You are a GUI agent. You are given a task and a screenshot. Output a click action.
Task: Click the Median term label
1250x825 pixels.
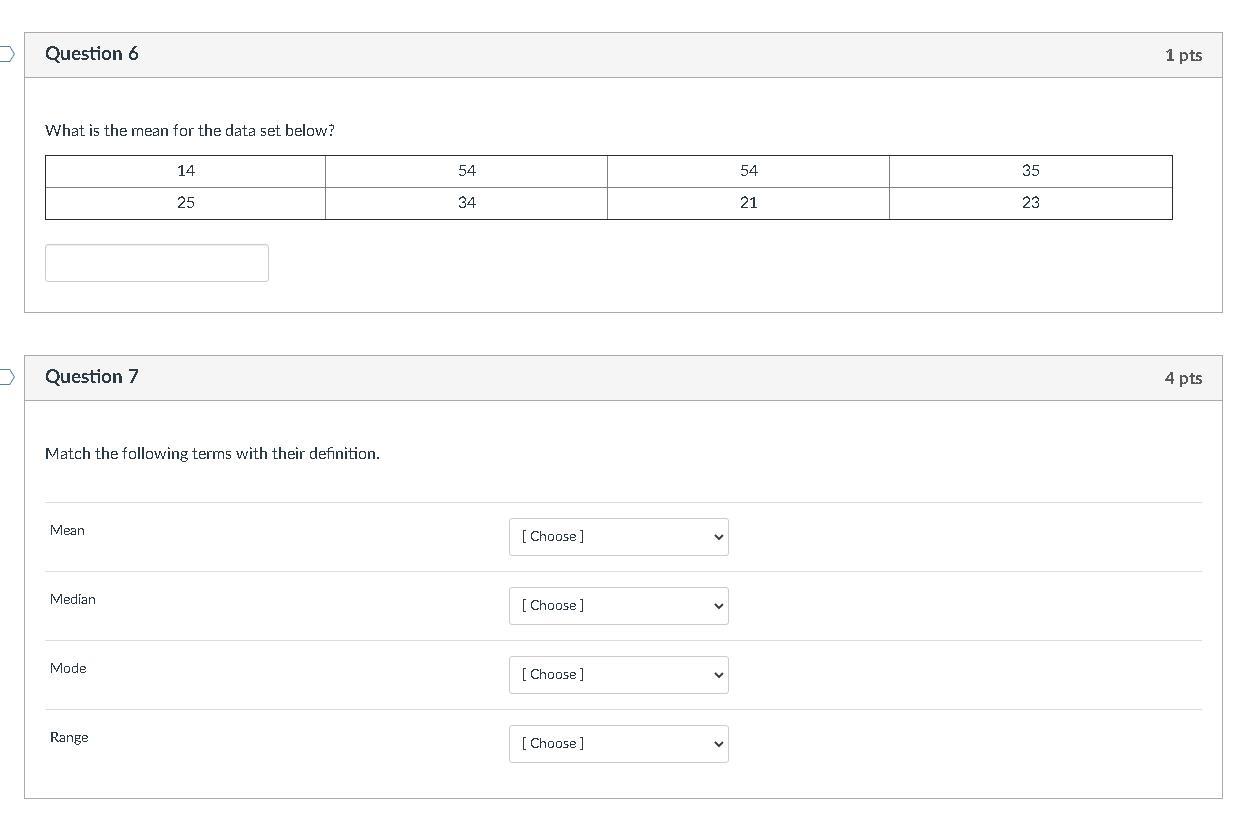pyautogui.click(x=73, y=599)
